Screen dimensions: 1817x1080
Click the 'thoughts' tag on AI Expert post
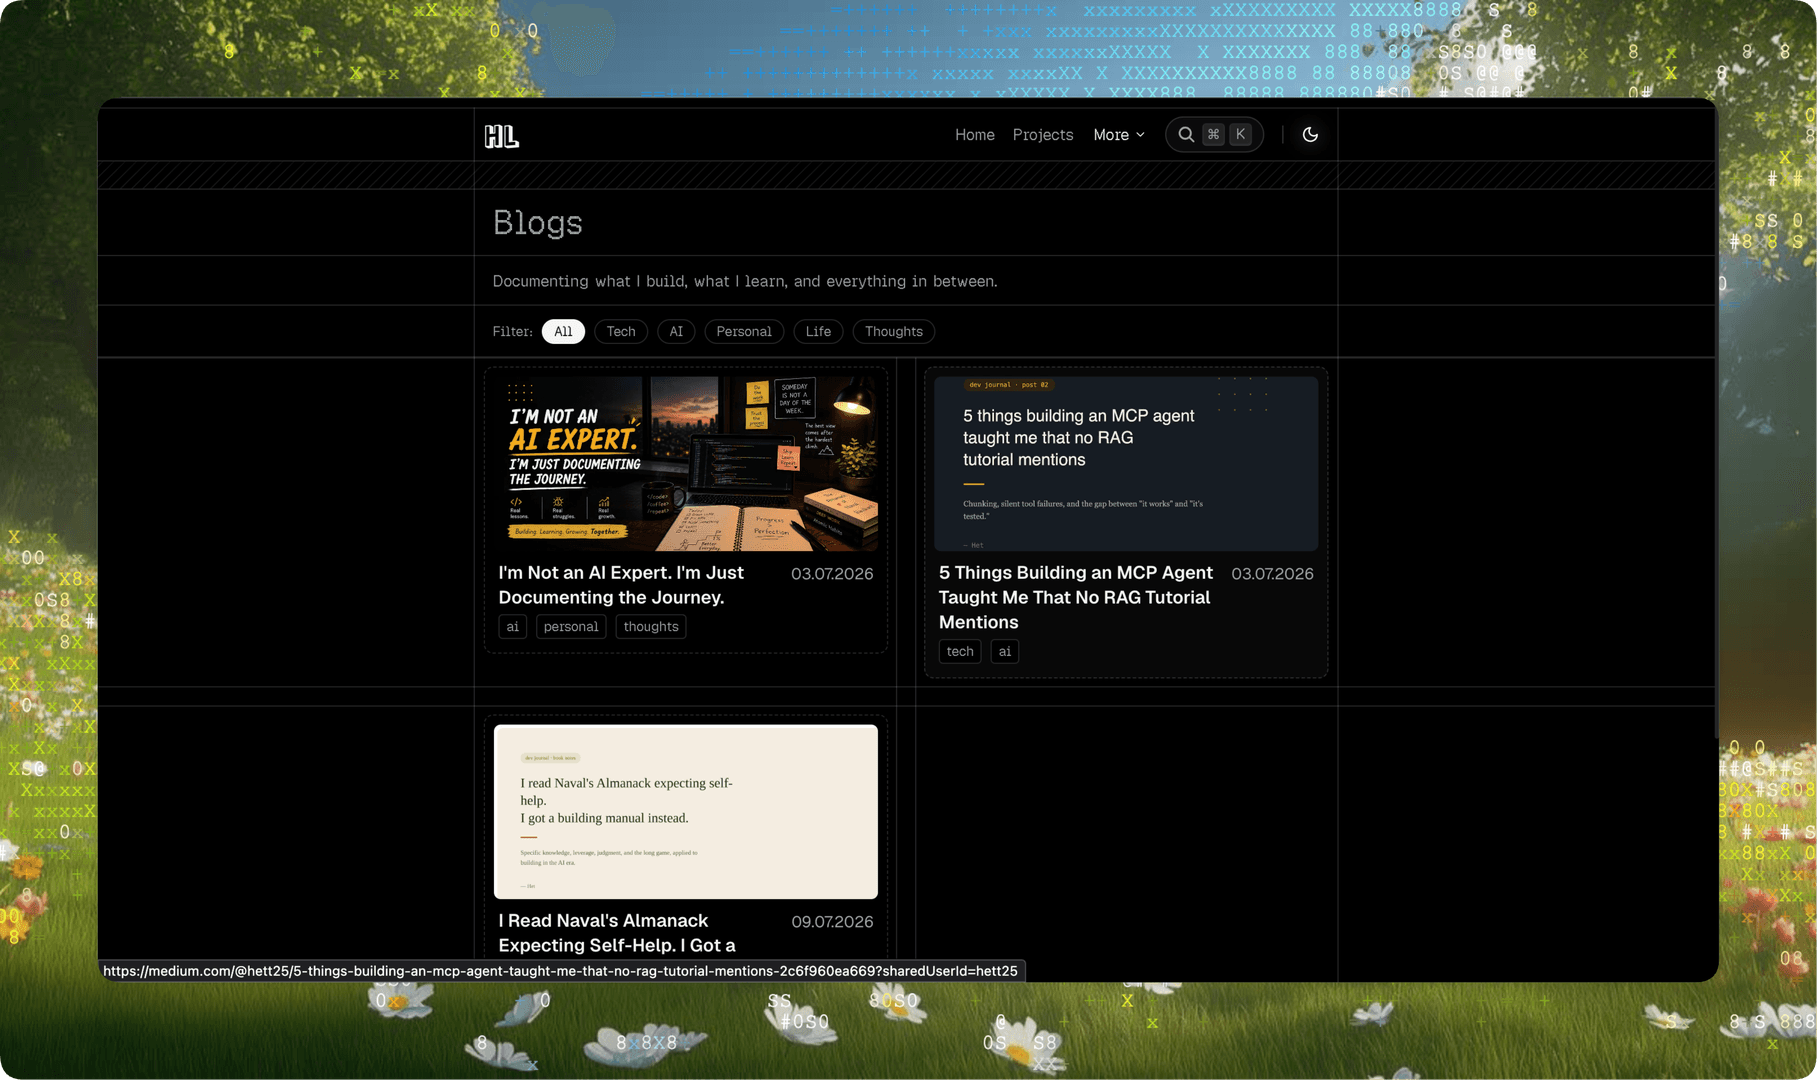click(651, 627)
